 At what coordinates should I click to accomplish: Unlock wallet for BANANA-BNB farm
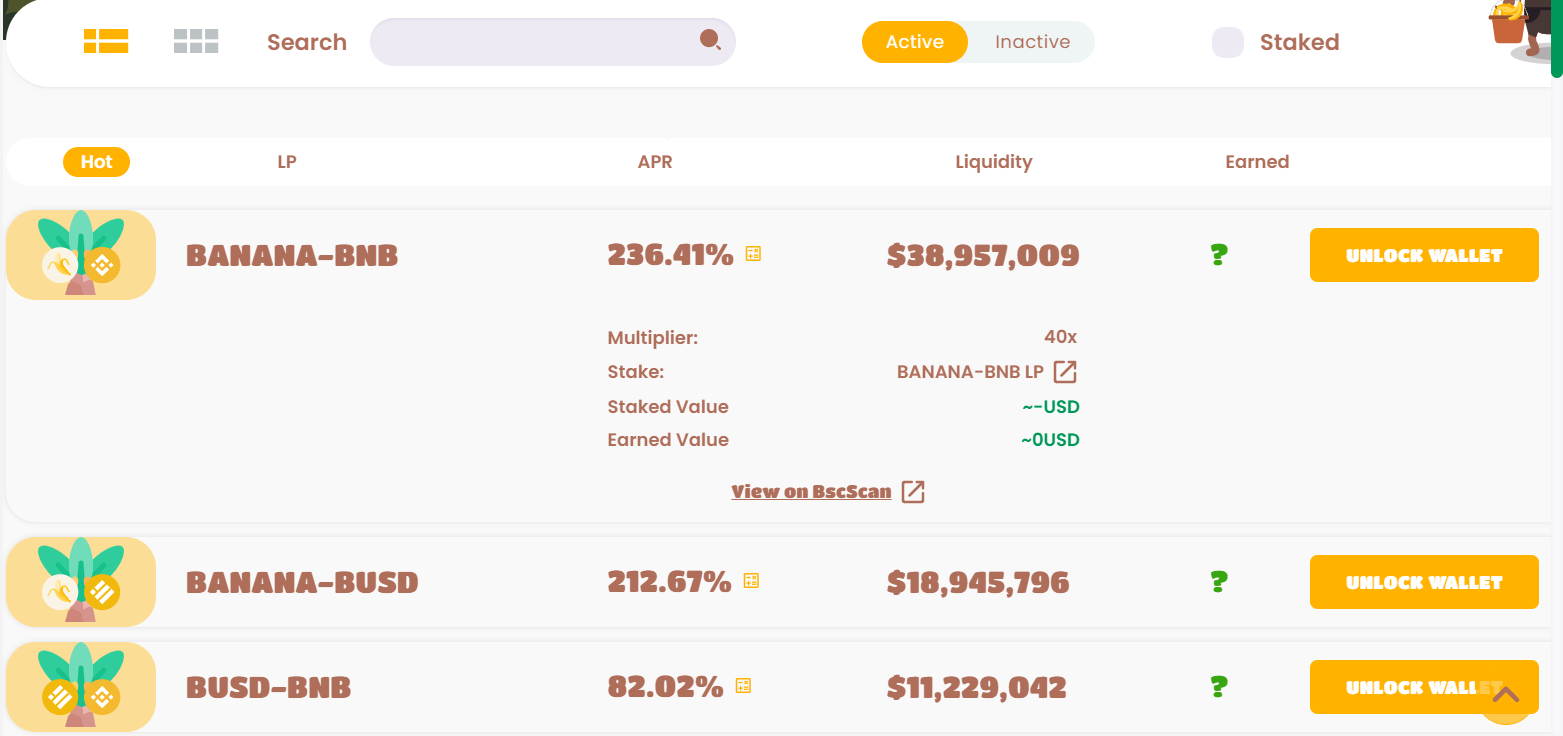[1424, 255]
